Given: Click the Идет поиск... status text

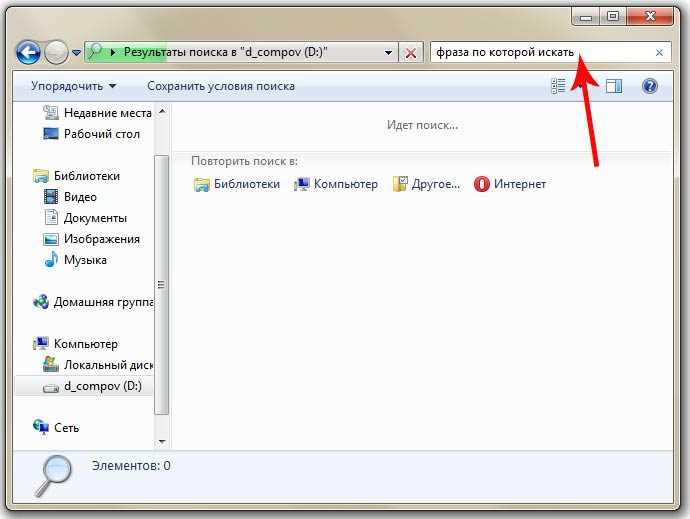Looking at the screenshot, I should tap(422, 125).
